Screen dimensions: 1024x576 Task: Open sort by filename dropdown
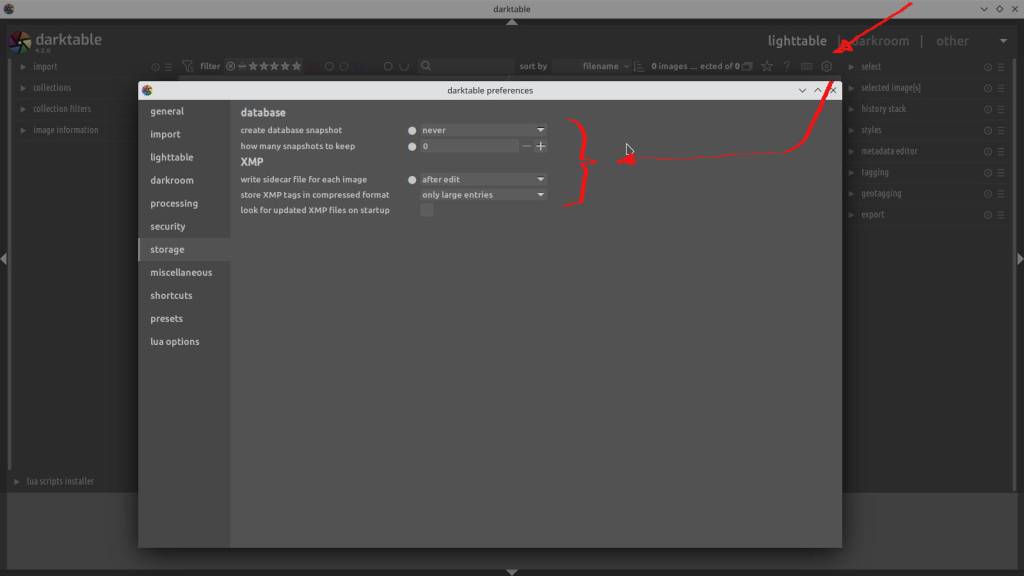tap(593, 66)
